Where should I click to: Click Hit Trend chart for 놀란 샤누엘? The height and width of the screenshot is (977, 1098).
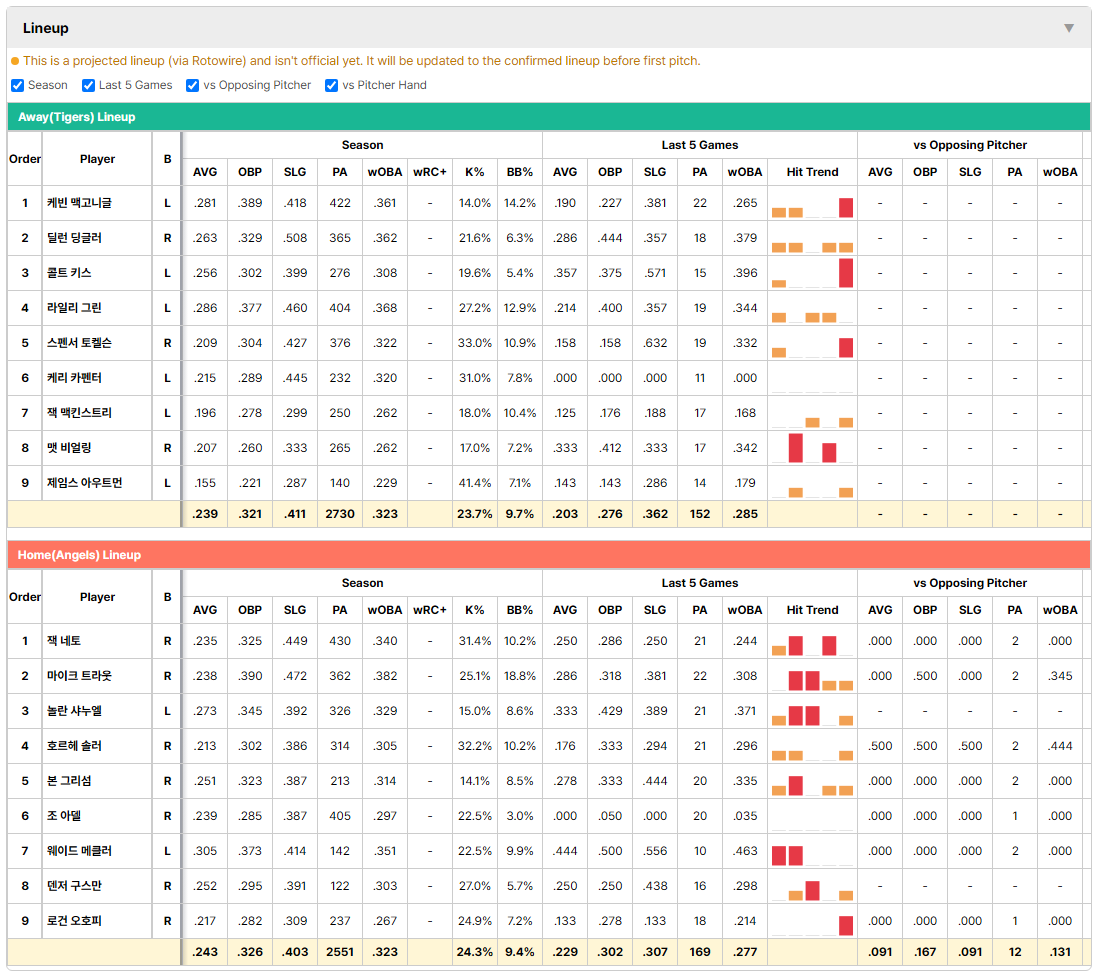click(812, 711)
